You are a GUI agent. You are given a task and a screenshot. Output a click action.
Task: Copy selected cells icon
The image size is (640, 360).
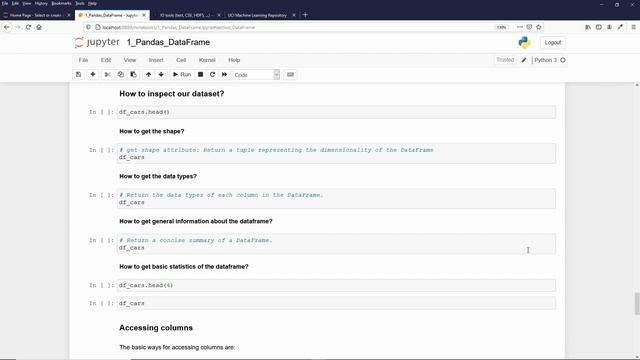click(120, 75)
